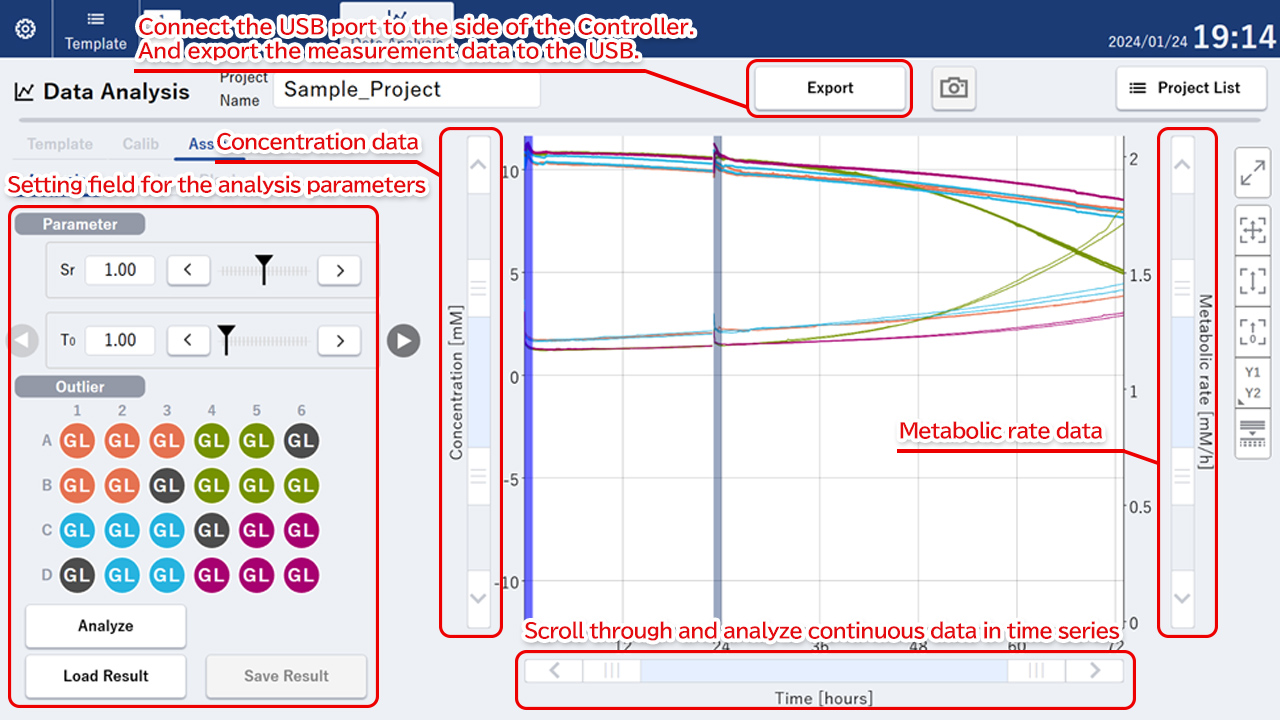The image size is (1280, 720).
Task: Click the vertical autoscale icon
Action: pos(1253,281)
